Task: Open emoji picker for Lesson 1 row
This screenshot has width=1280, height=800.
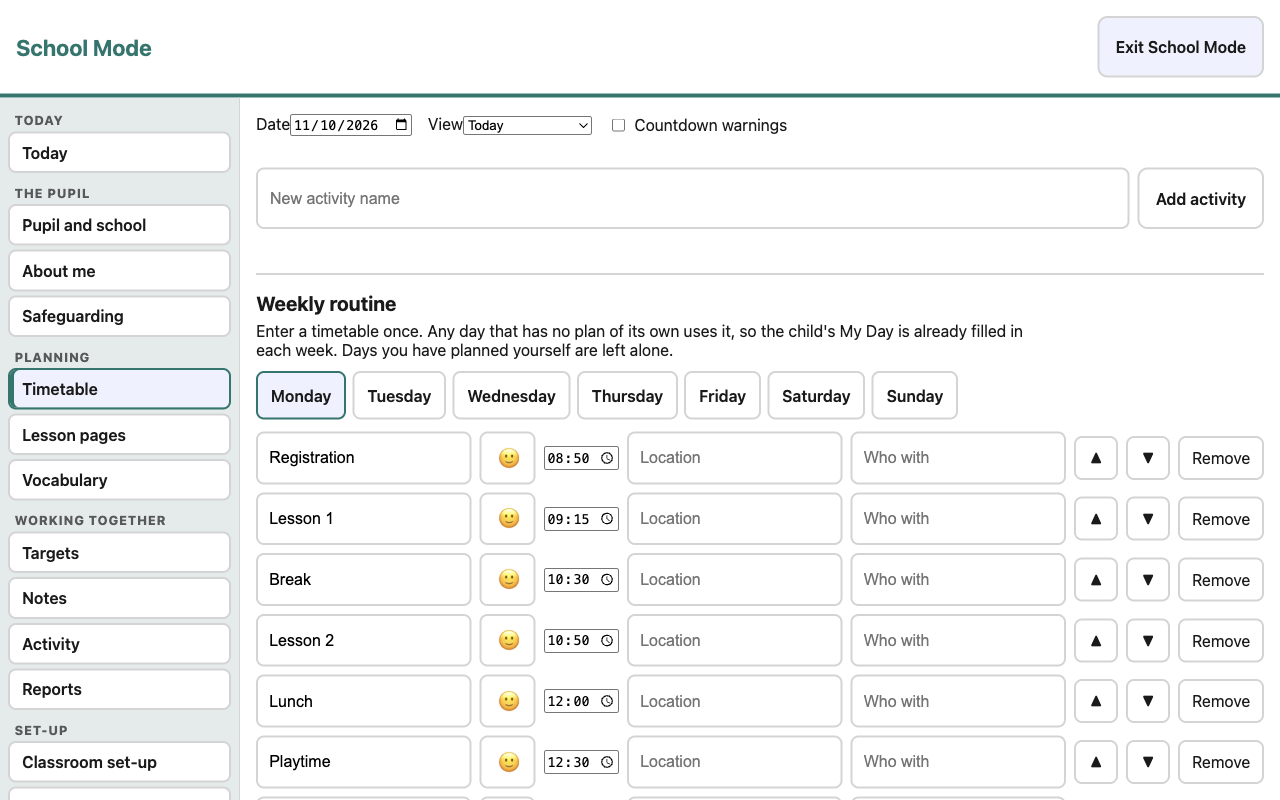Action: 508,519
